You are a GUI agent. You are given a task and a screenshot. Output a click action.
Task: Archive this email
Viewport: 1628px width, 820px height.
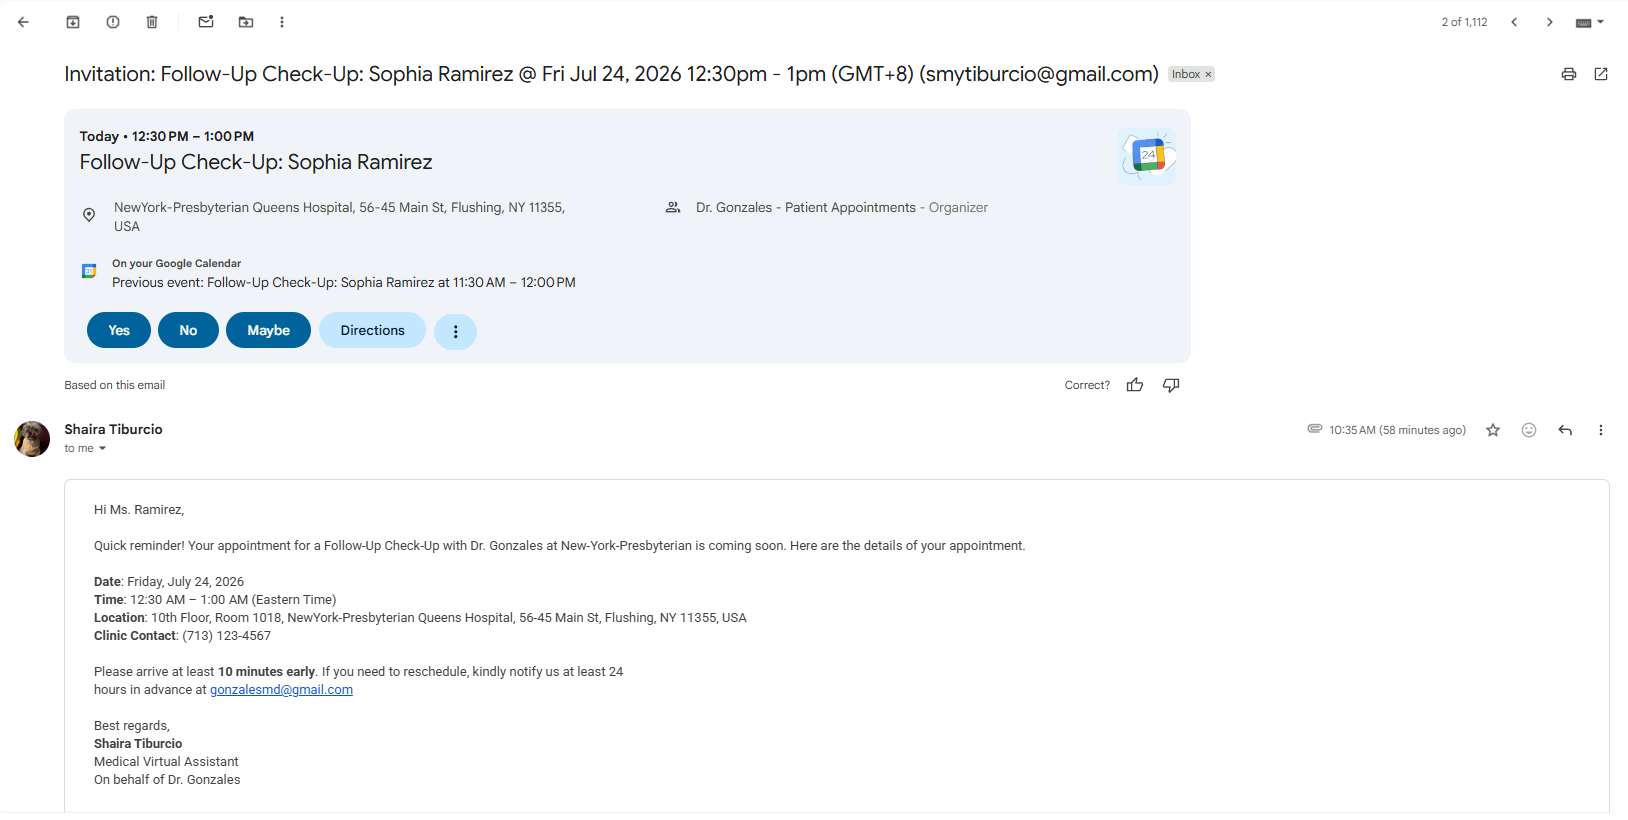73,22
